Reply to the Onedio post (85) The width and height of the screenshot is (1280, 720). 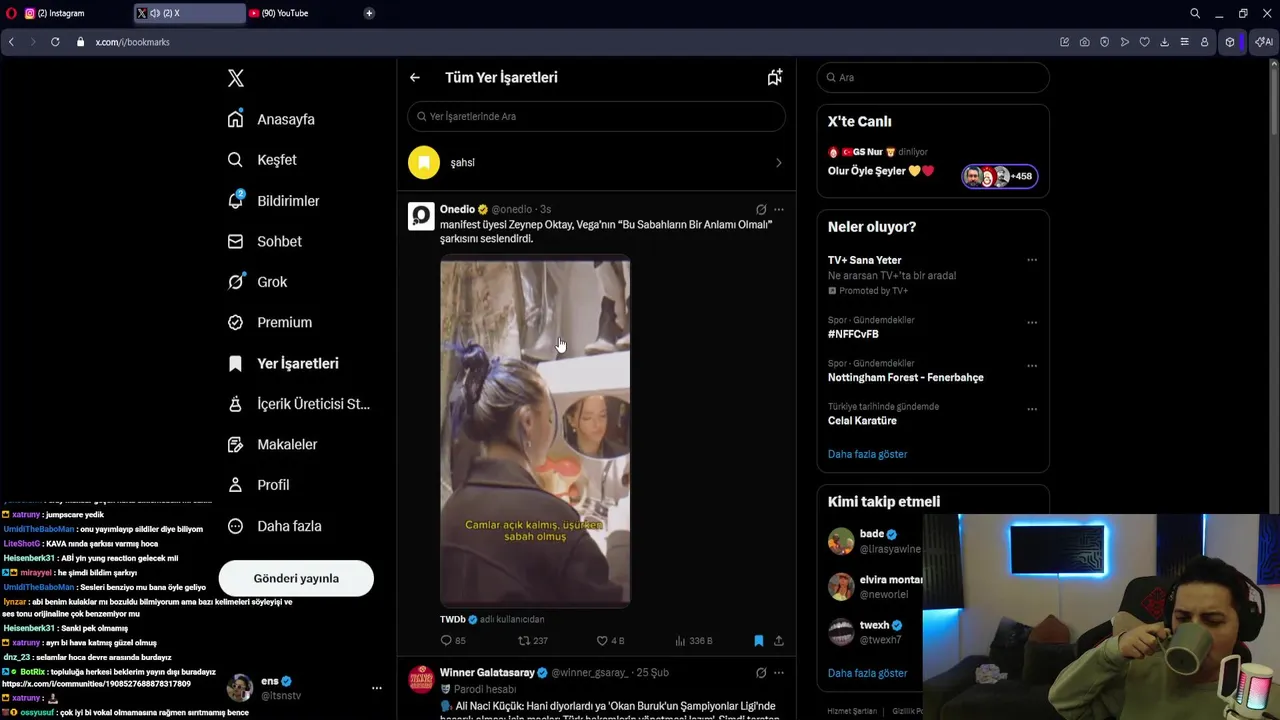(x=453, y=640)
